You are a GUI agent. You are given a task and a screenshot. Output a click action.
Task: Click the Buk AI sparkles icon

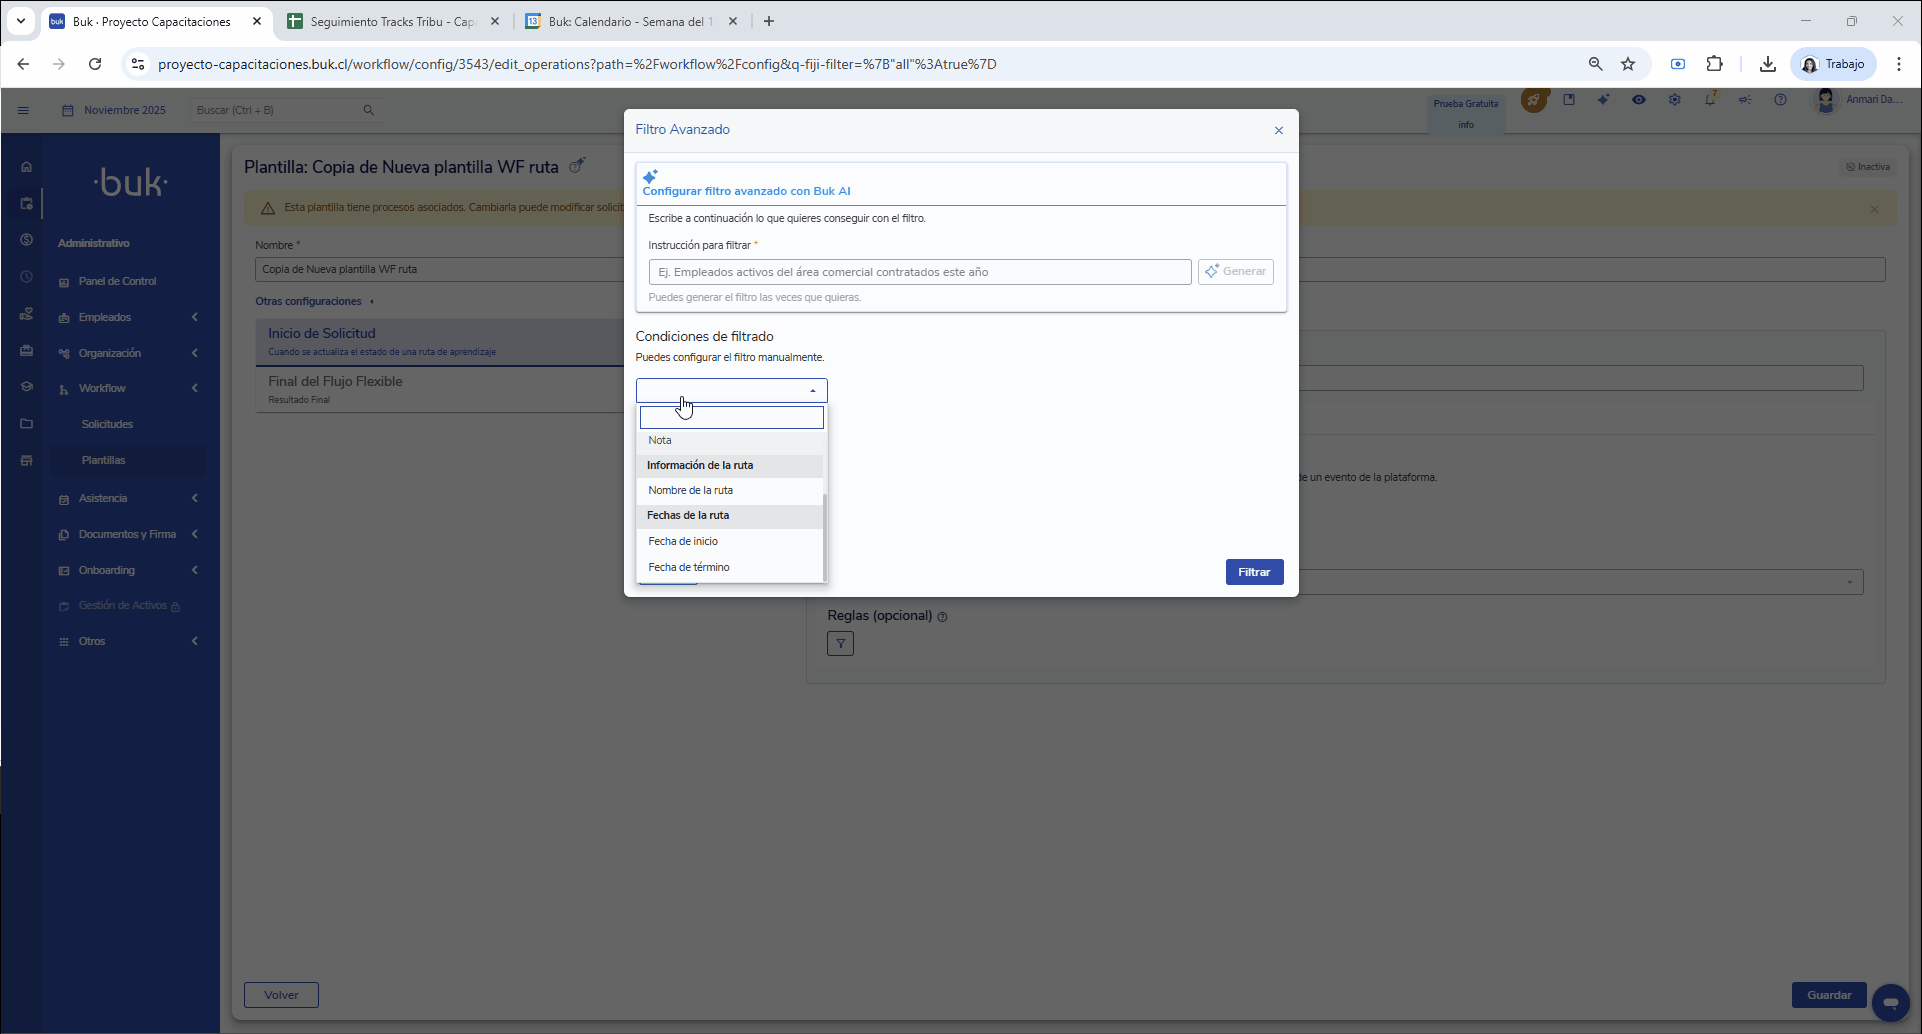click(x=1604, y=100)
